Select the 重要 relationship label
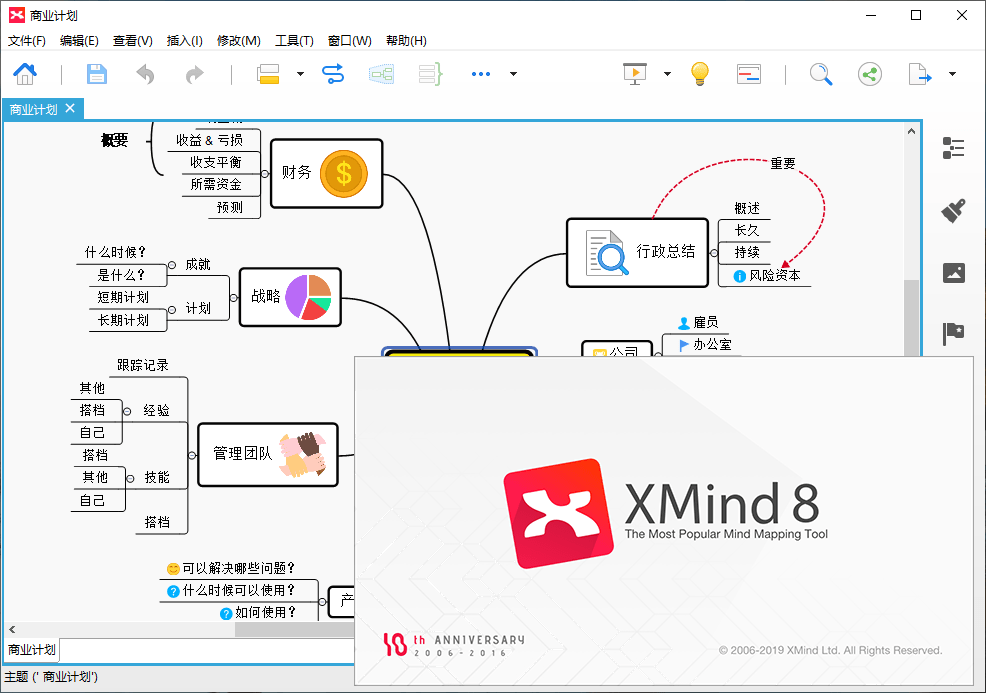986x693 pixels. pos(783,164)
